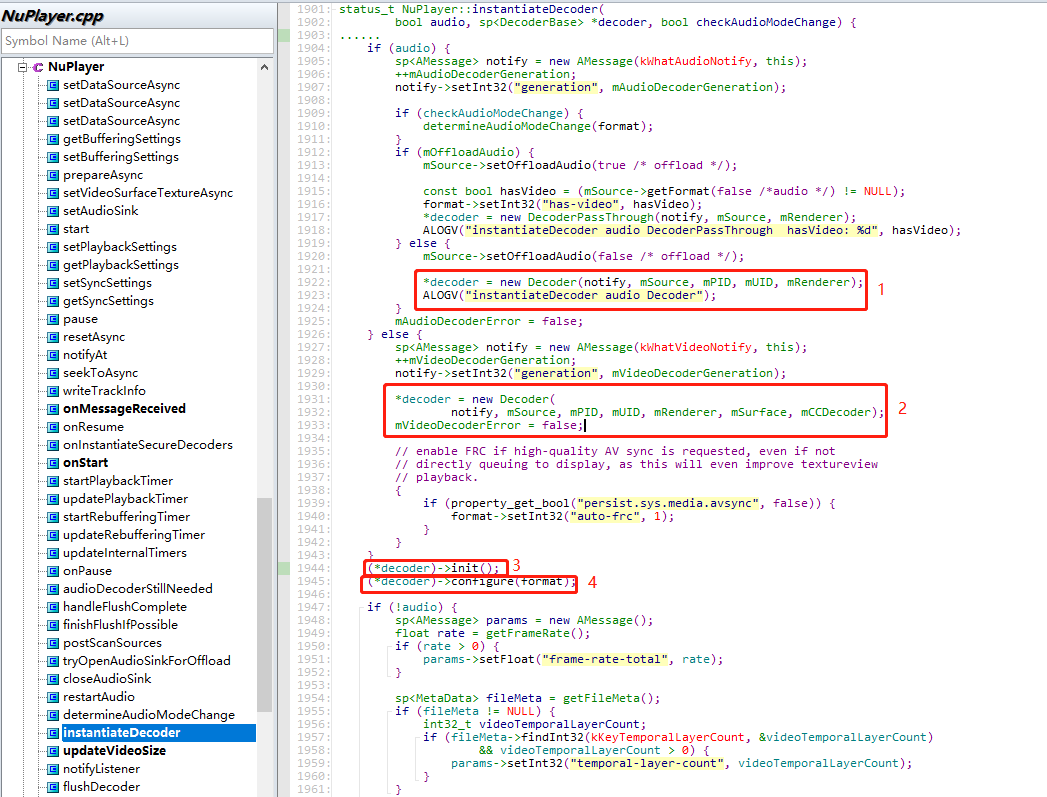Screen dimensions: 1047x797
Task: Click icon beside onStart
Action: tap(53, 463)
